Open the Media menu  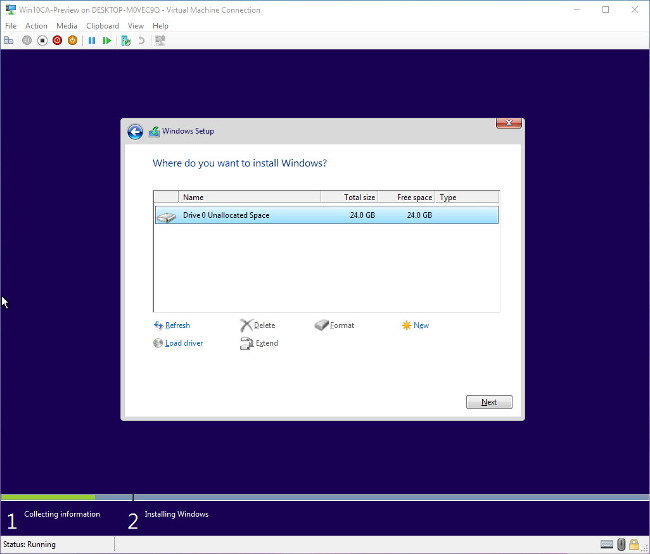click(x=67, y=26)
